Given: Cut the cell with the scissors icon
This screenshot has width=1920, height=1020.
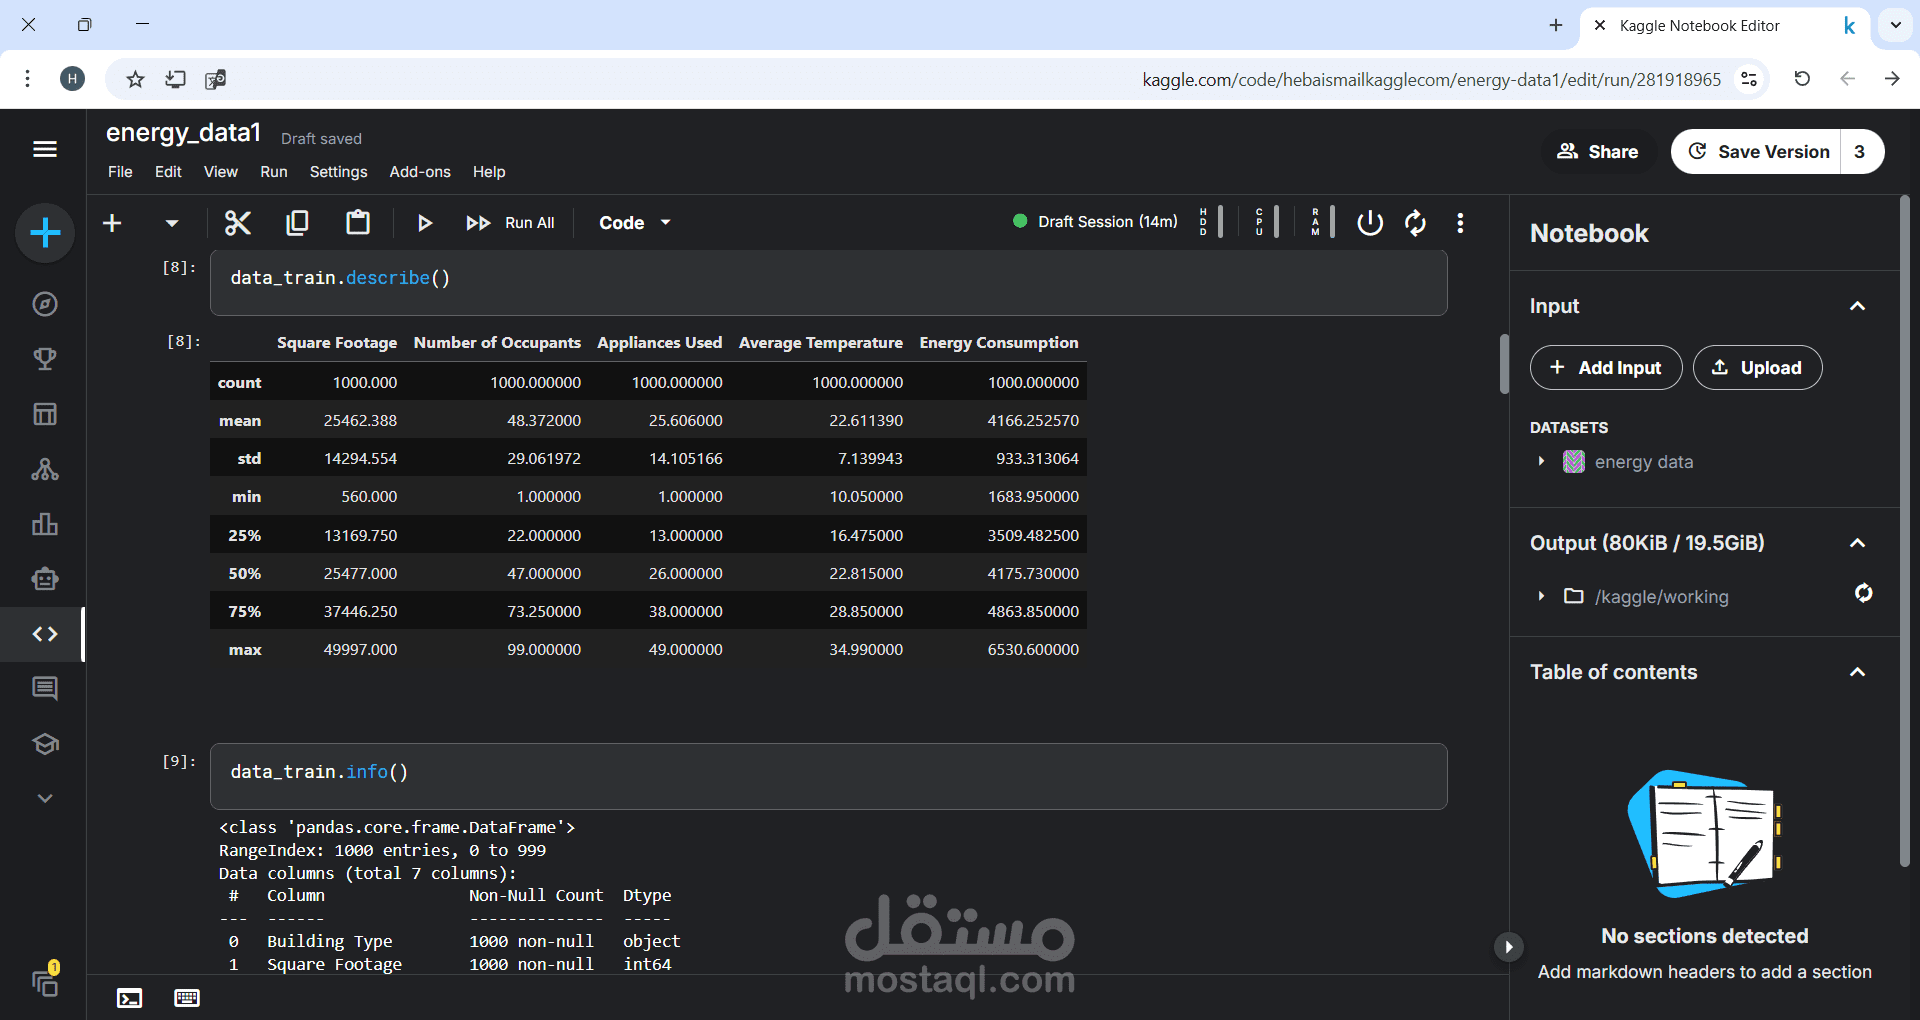Looking at the screenshot, I should [237, 222].
